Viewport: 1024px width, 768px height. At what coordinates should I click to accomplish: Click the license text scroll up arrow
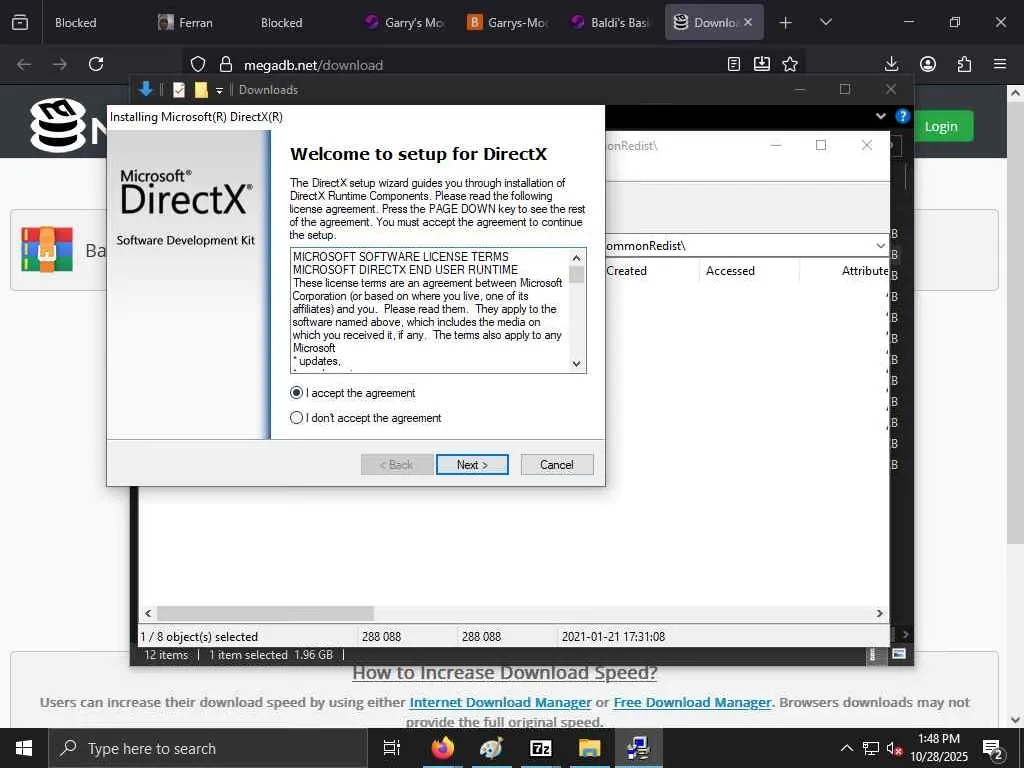click(576, 257)
